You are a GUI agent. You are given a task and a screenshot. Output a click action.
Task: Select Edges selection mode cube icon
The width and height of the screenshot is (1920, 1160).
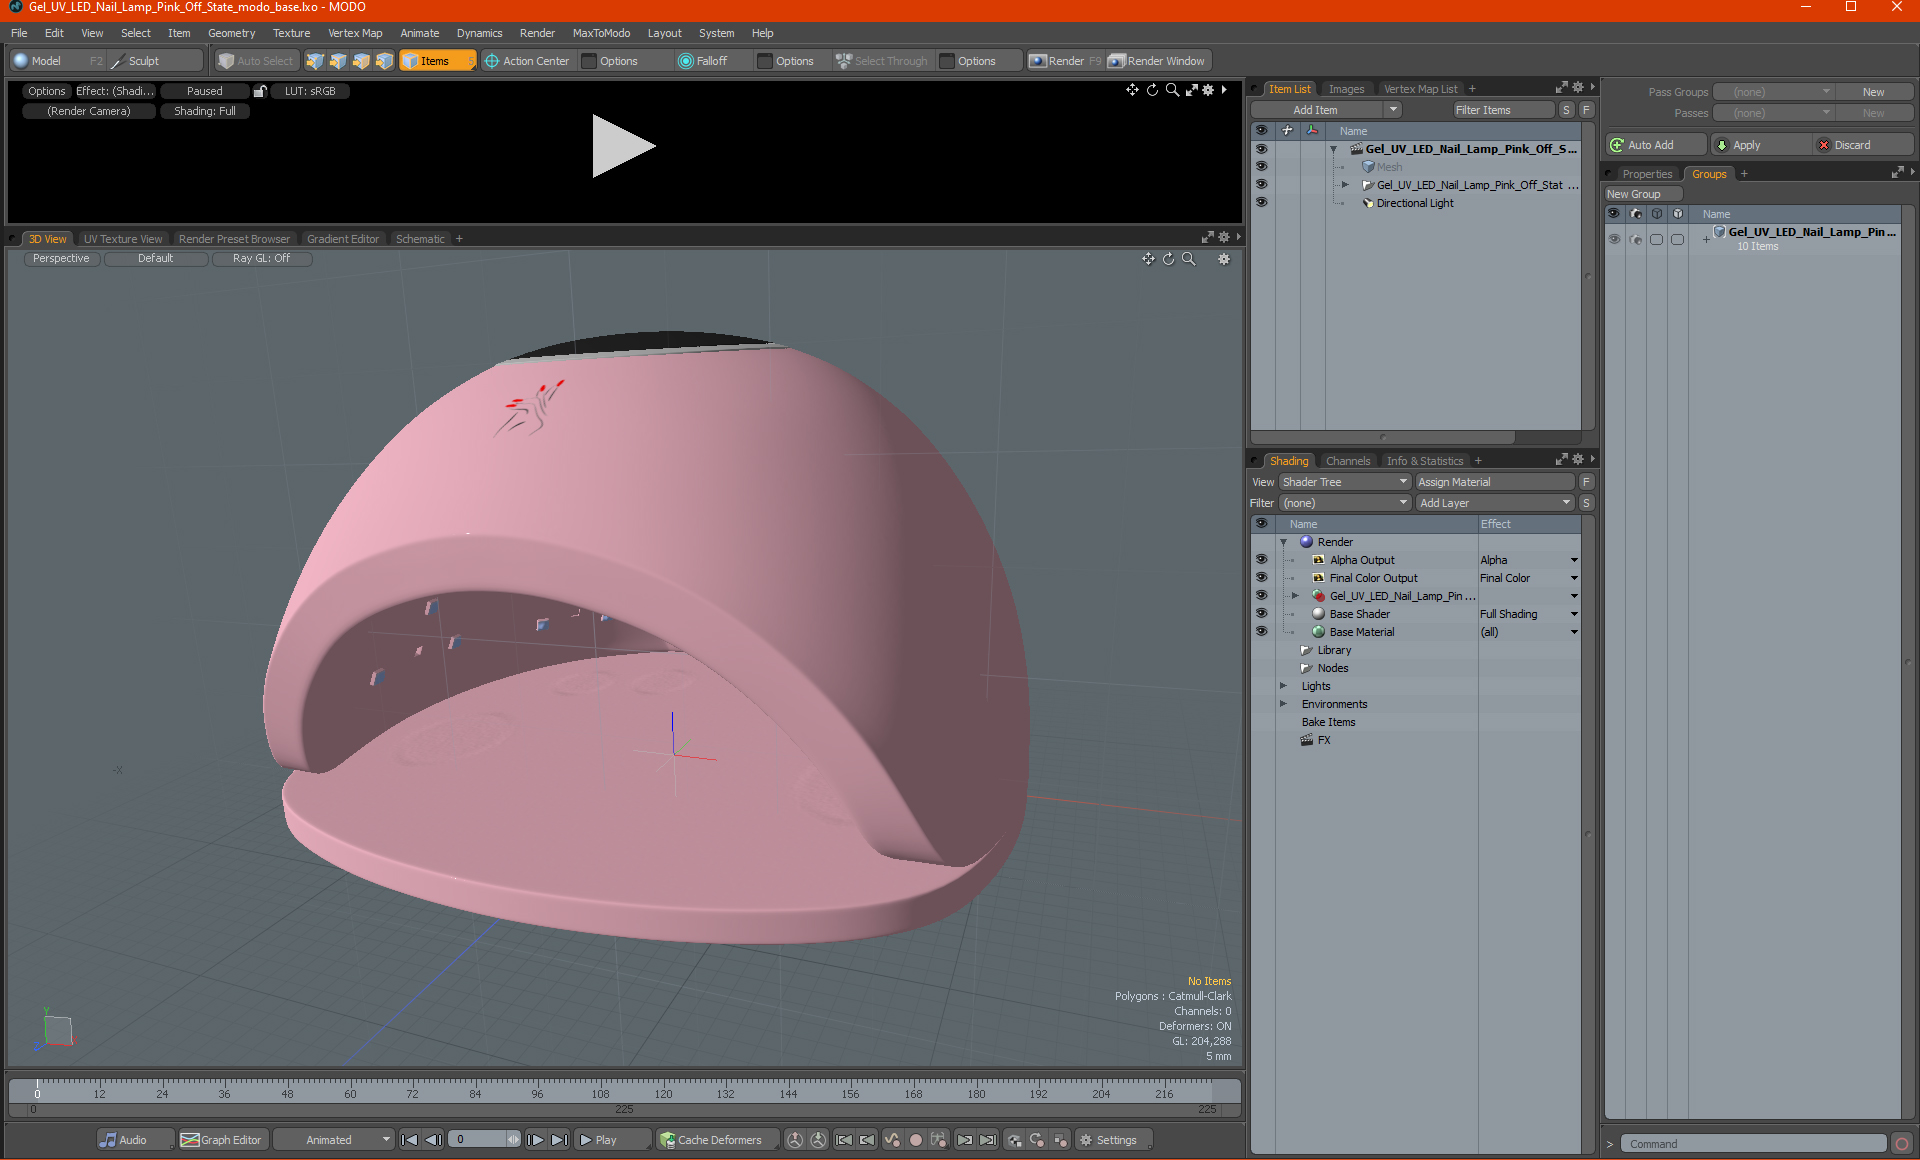(x=338, y=61)
